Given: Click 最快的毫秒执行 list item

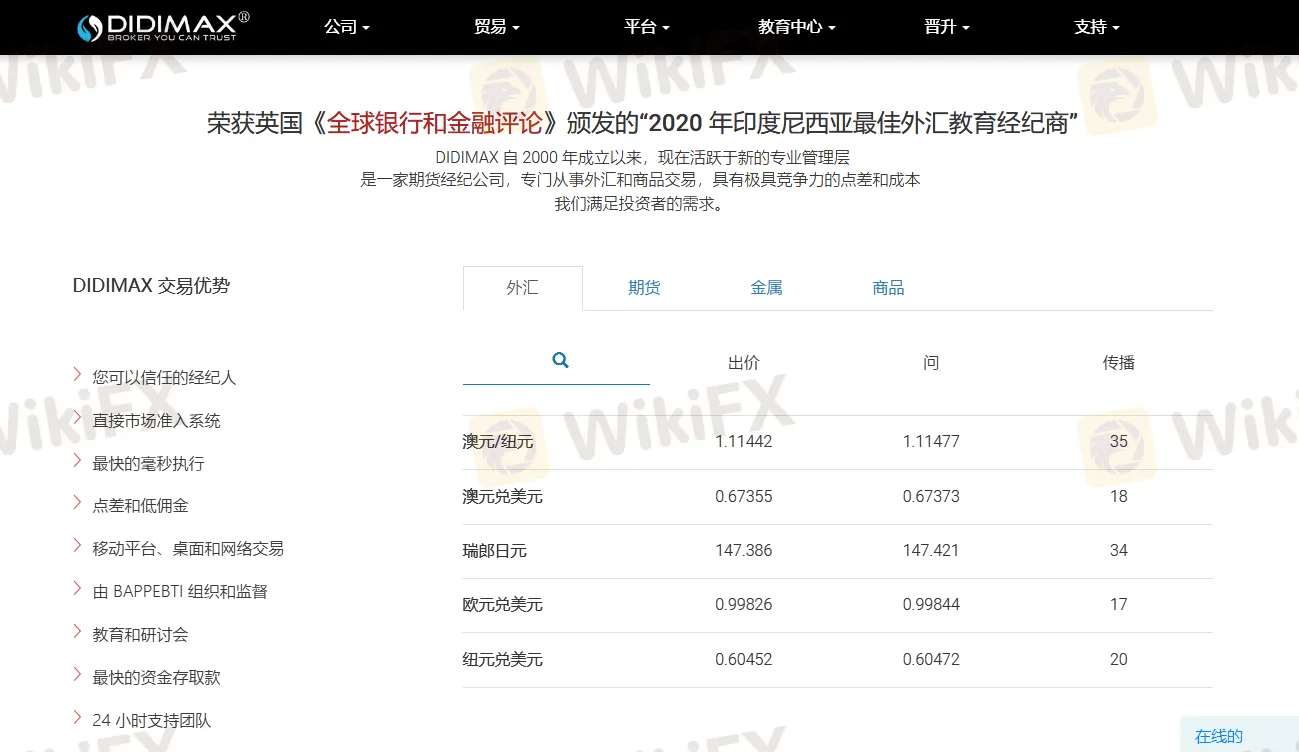Looking at the screenshot, I should coord(148,464).
